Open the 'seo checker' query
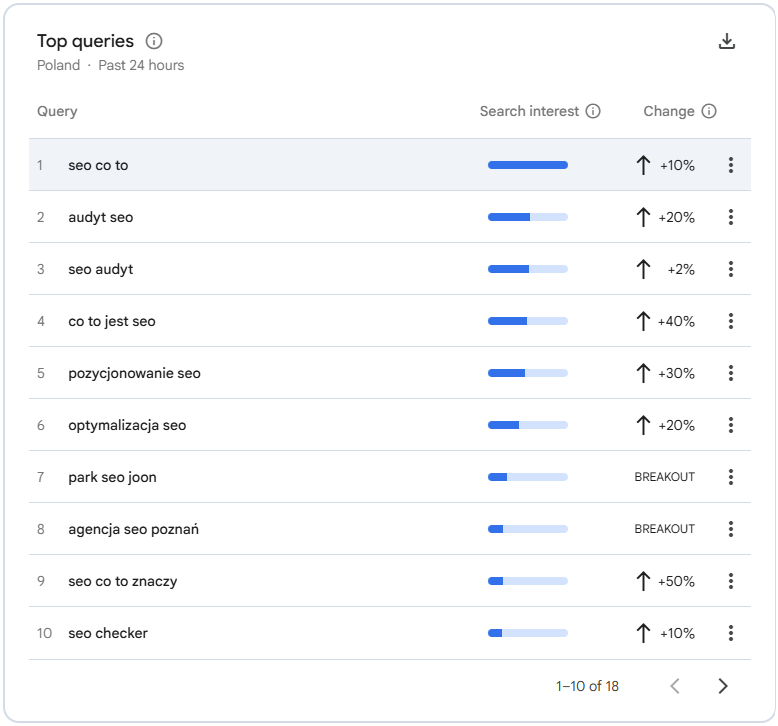Screen dimensions: 778x726 click(x=108, y=633)
